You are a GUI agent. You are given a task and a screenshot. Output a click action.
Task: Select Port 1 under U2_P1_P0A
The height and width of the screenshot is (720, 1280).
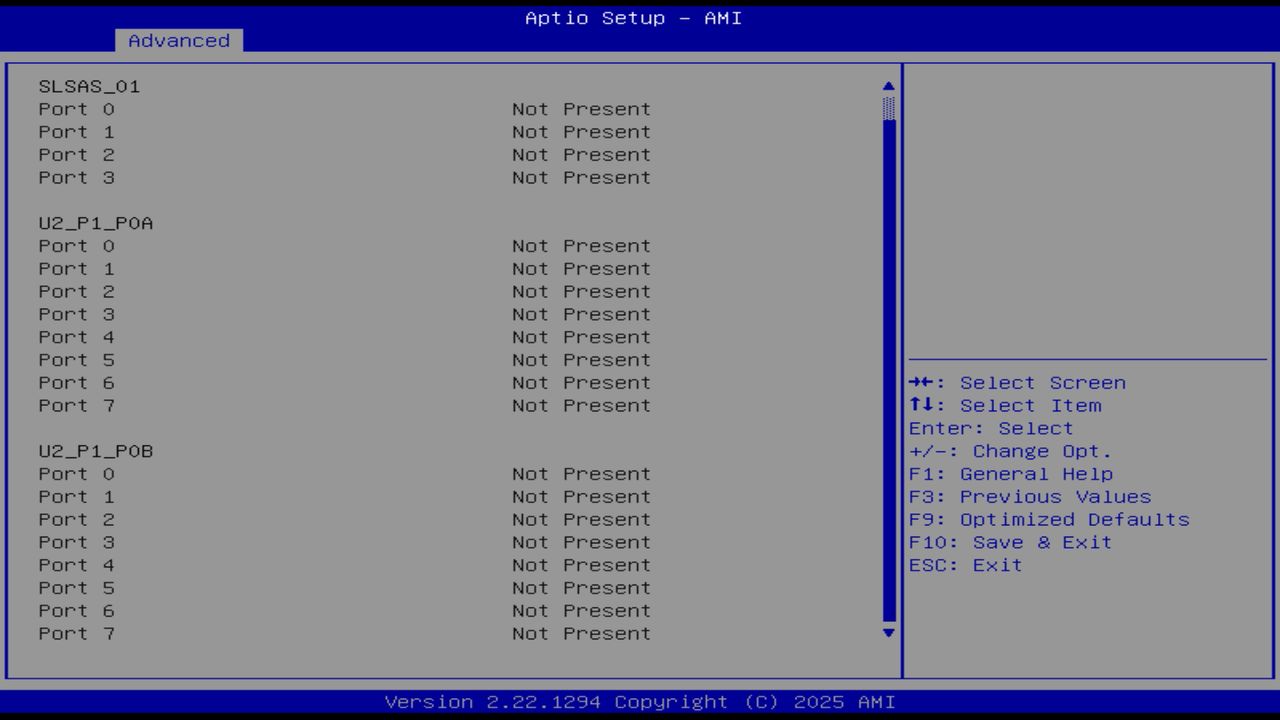point(75,268)
